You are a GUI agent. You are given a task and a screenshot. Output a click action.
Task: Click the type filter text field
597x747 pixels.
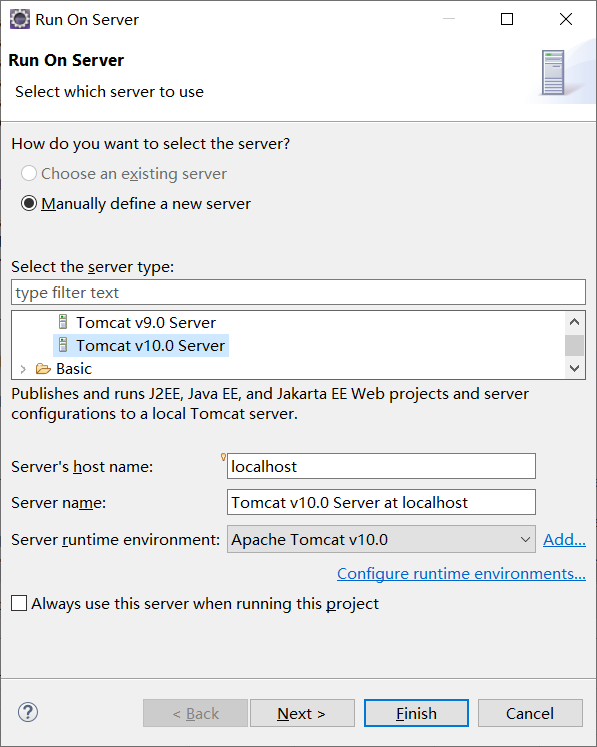coord(298,292)
